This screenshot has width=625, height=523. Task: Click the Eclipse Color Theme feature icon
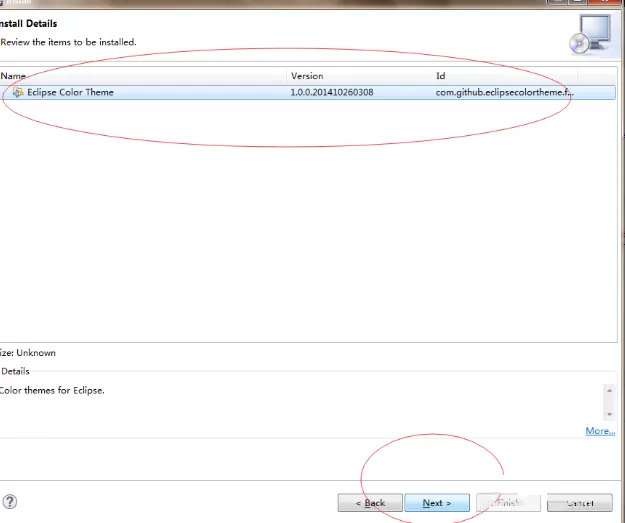[x=18, y=92]
